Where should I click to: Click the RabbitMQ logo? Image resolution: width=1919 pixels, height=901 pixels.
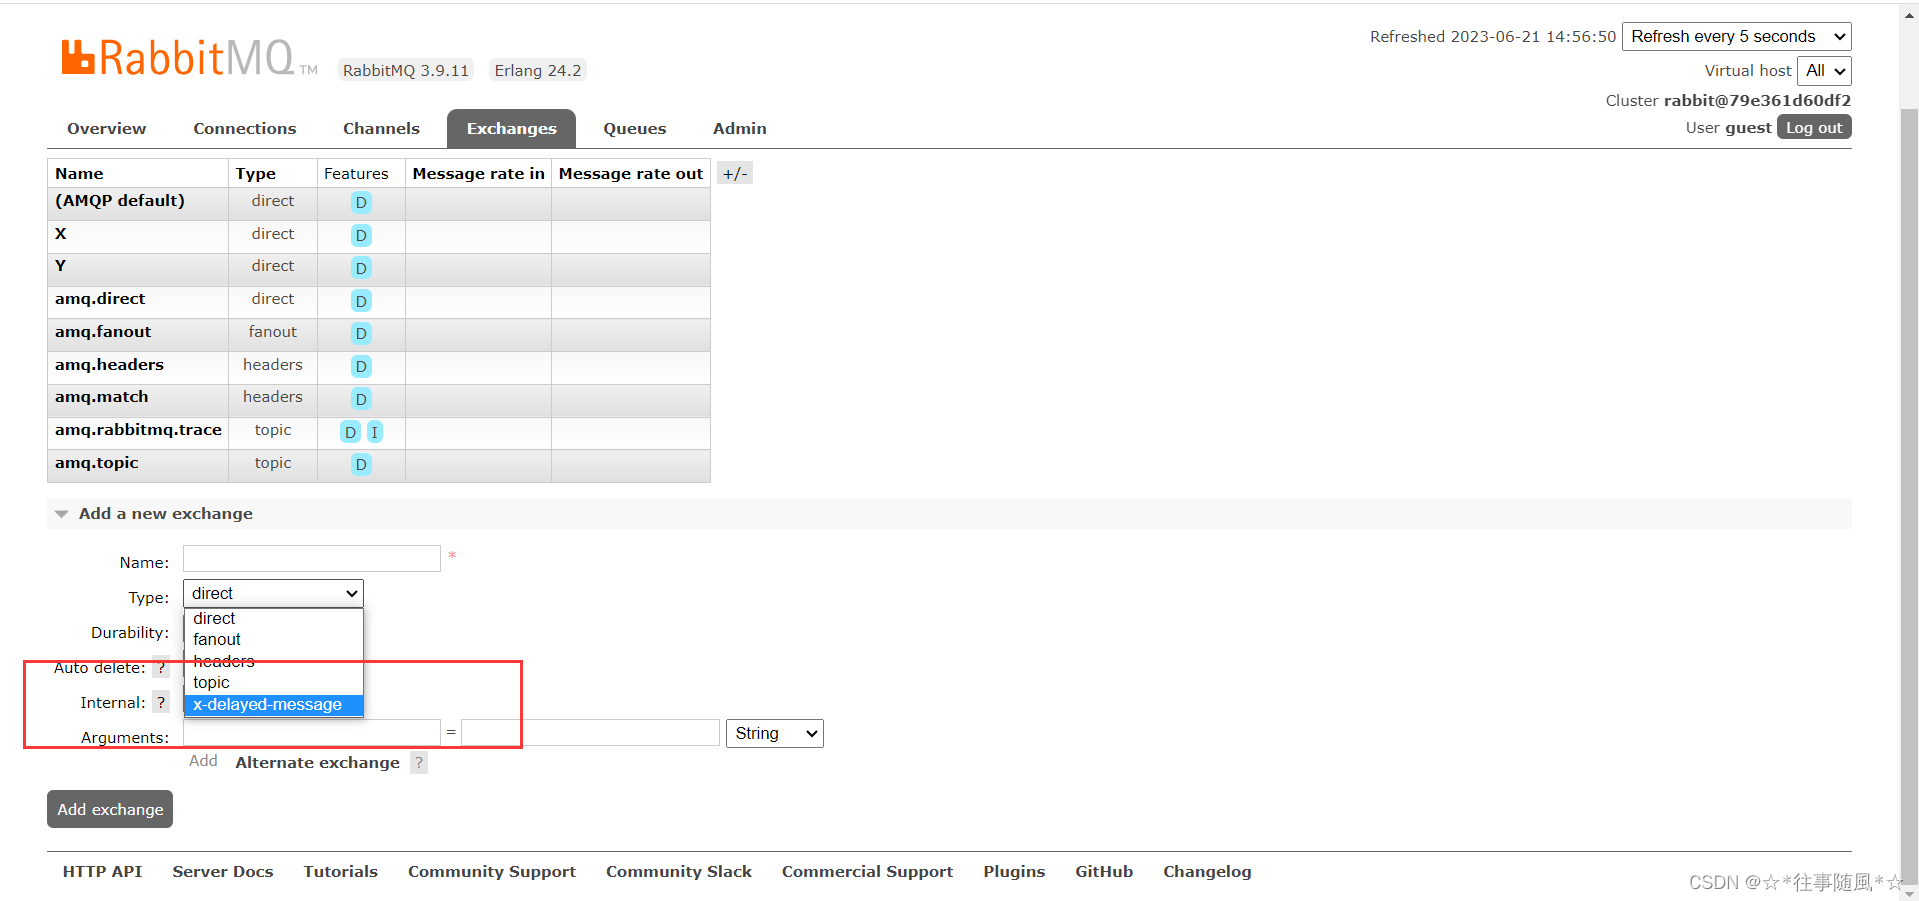pyautogui.click(x=189, y=57)
